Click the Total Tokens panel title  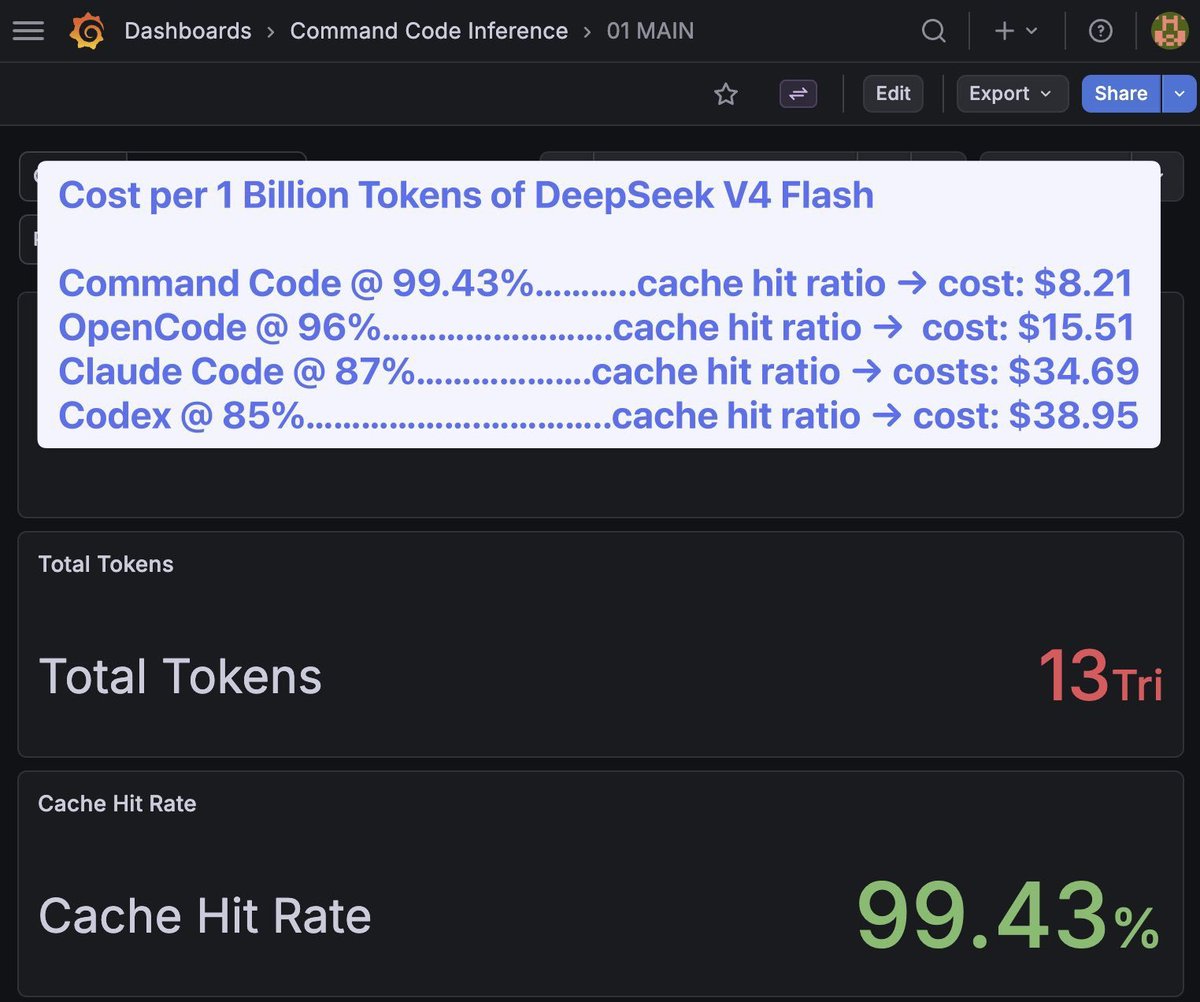(105, 564)
